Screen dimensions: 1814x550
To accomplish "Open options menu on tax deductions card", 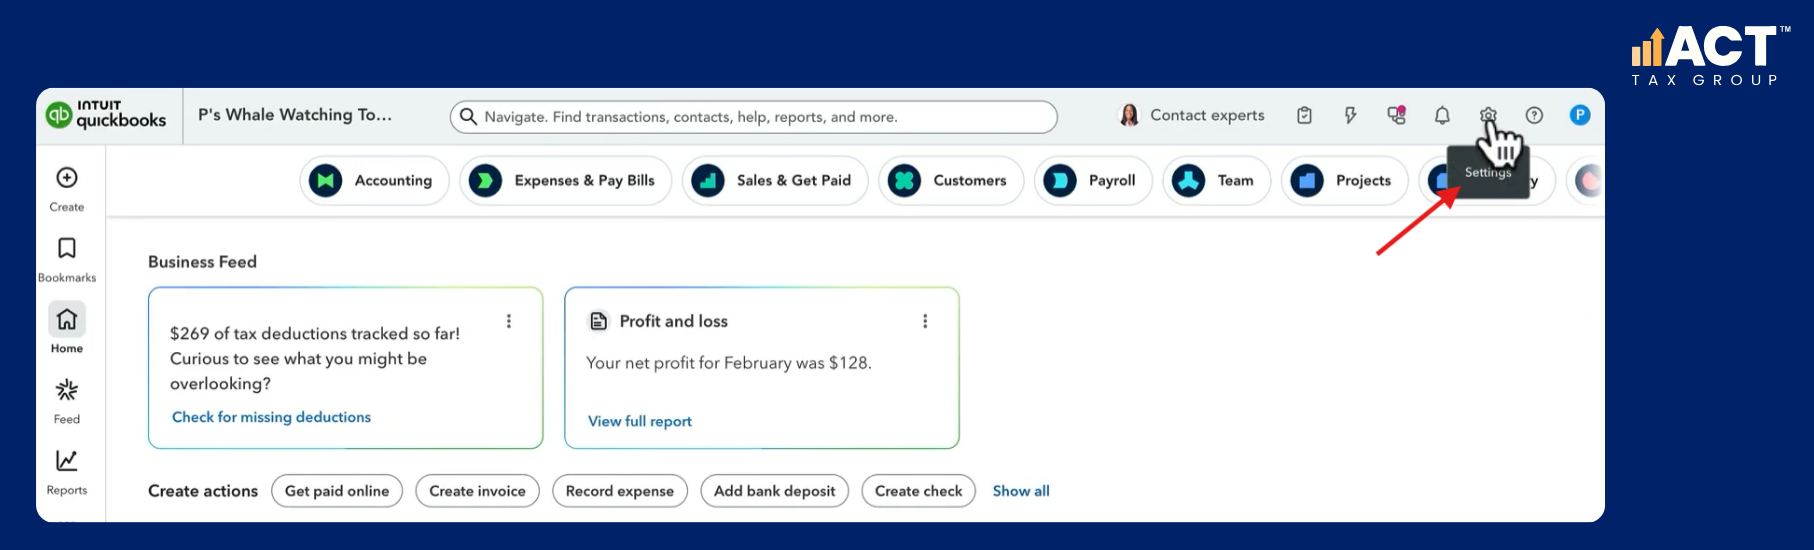I will [509, 321].
